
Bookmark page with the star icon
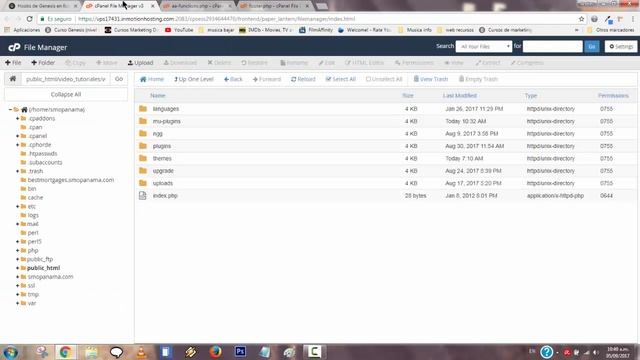[581, 19]
